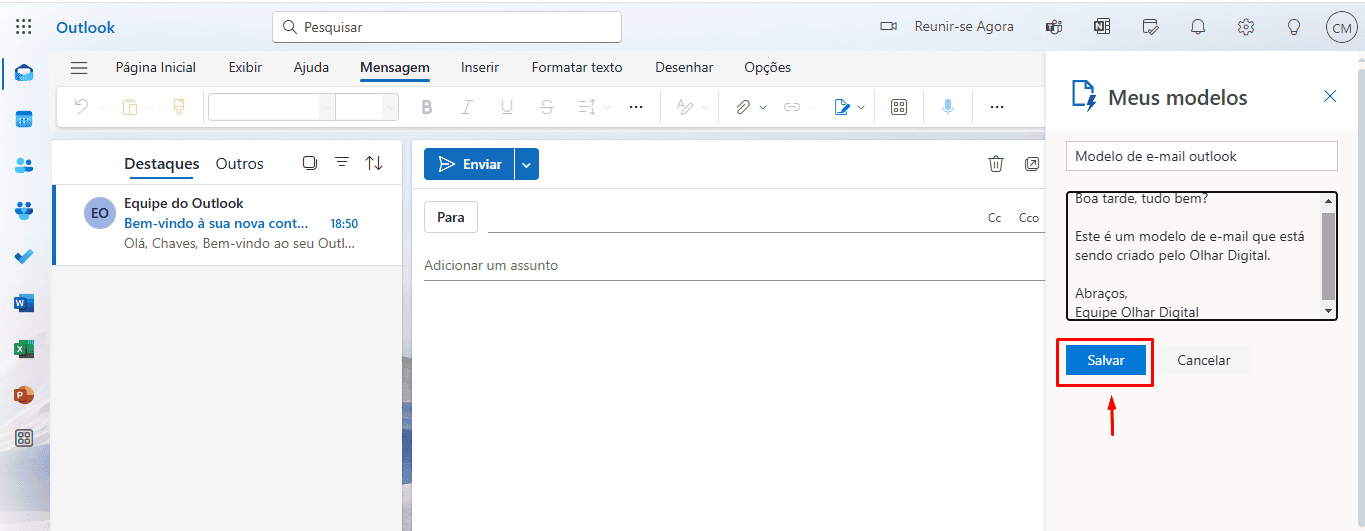1365x531 pixels.
Task: Open Calendar in the left sidebar
Action: [24, 119]
